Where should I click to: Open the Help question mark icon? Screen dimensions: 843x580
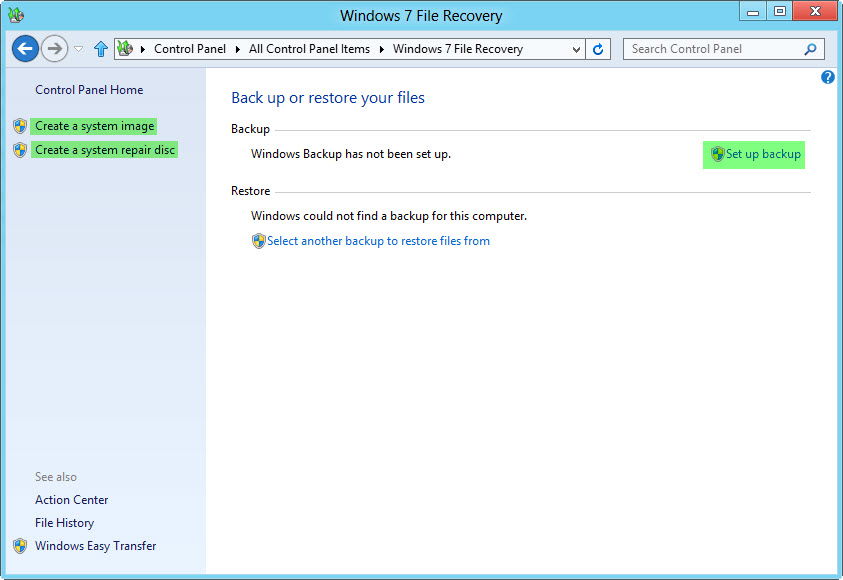coord(827,77)
